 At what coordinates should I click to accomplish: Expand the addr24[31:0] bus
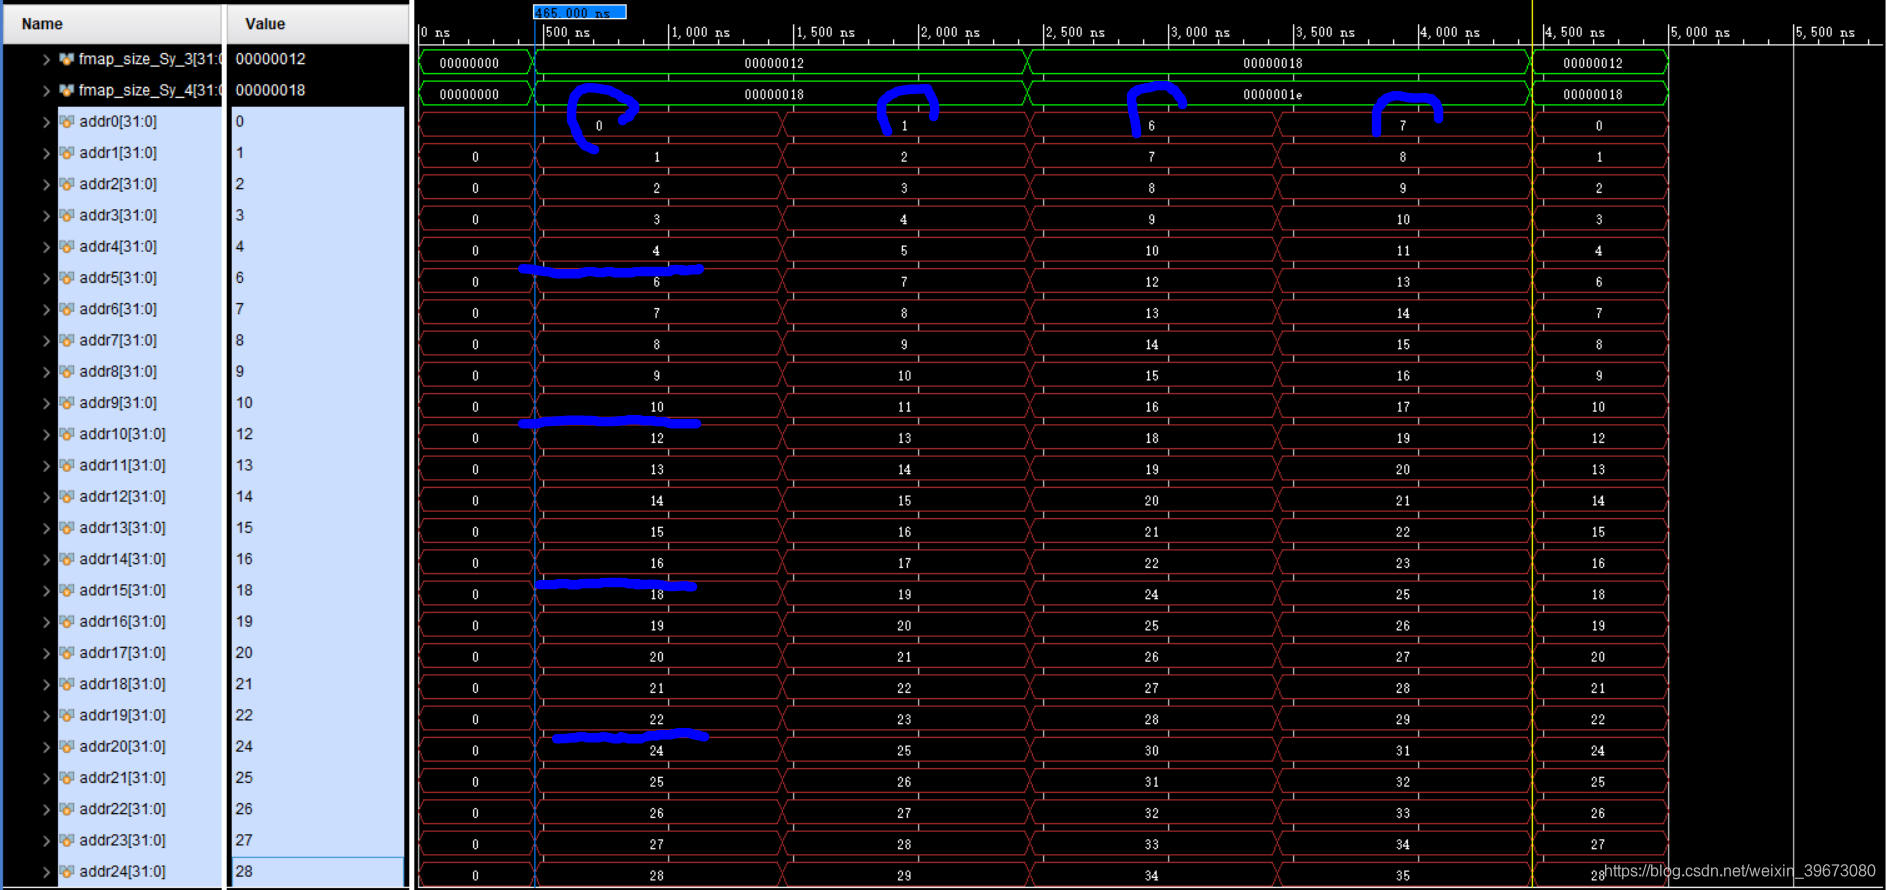click(46, 872)
